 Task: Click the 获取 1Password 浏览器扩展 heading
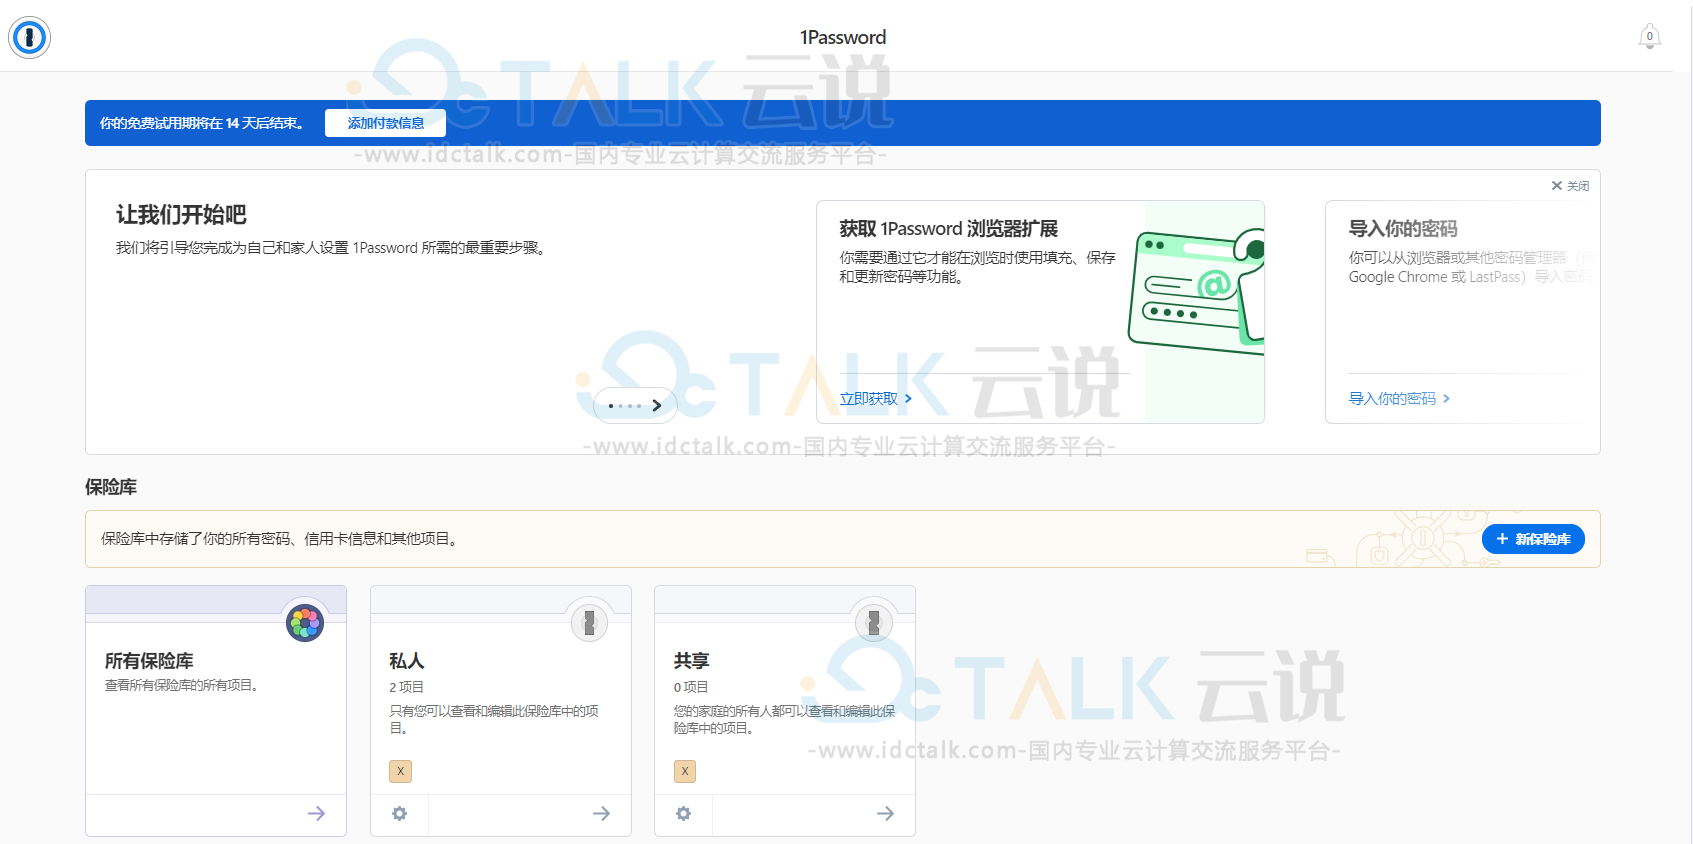pos(948,229)
